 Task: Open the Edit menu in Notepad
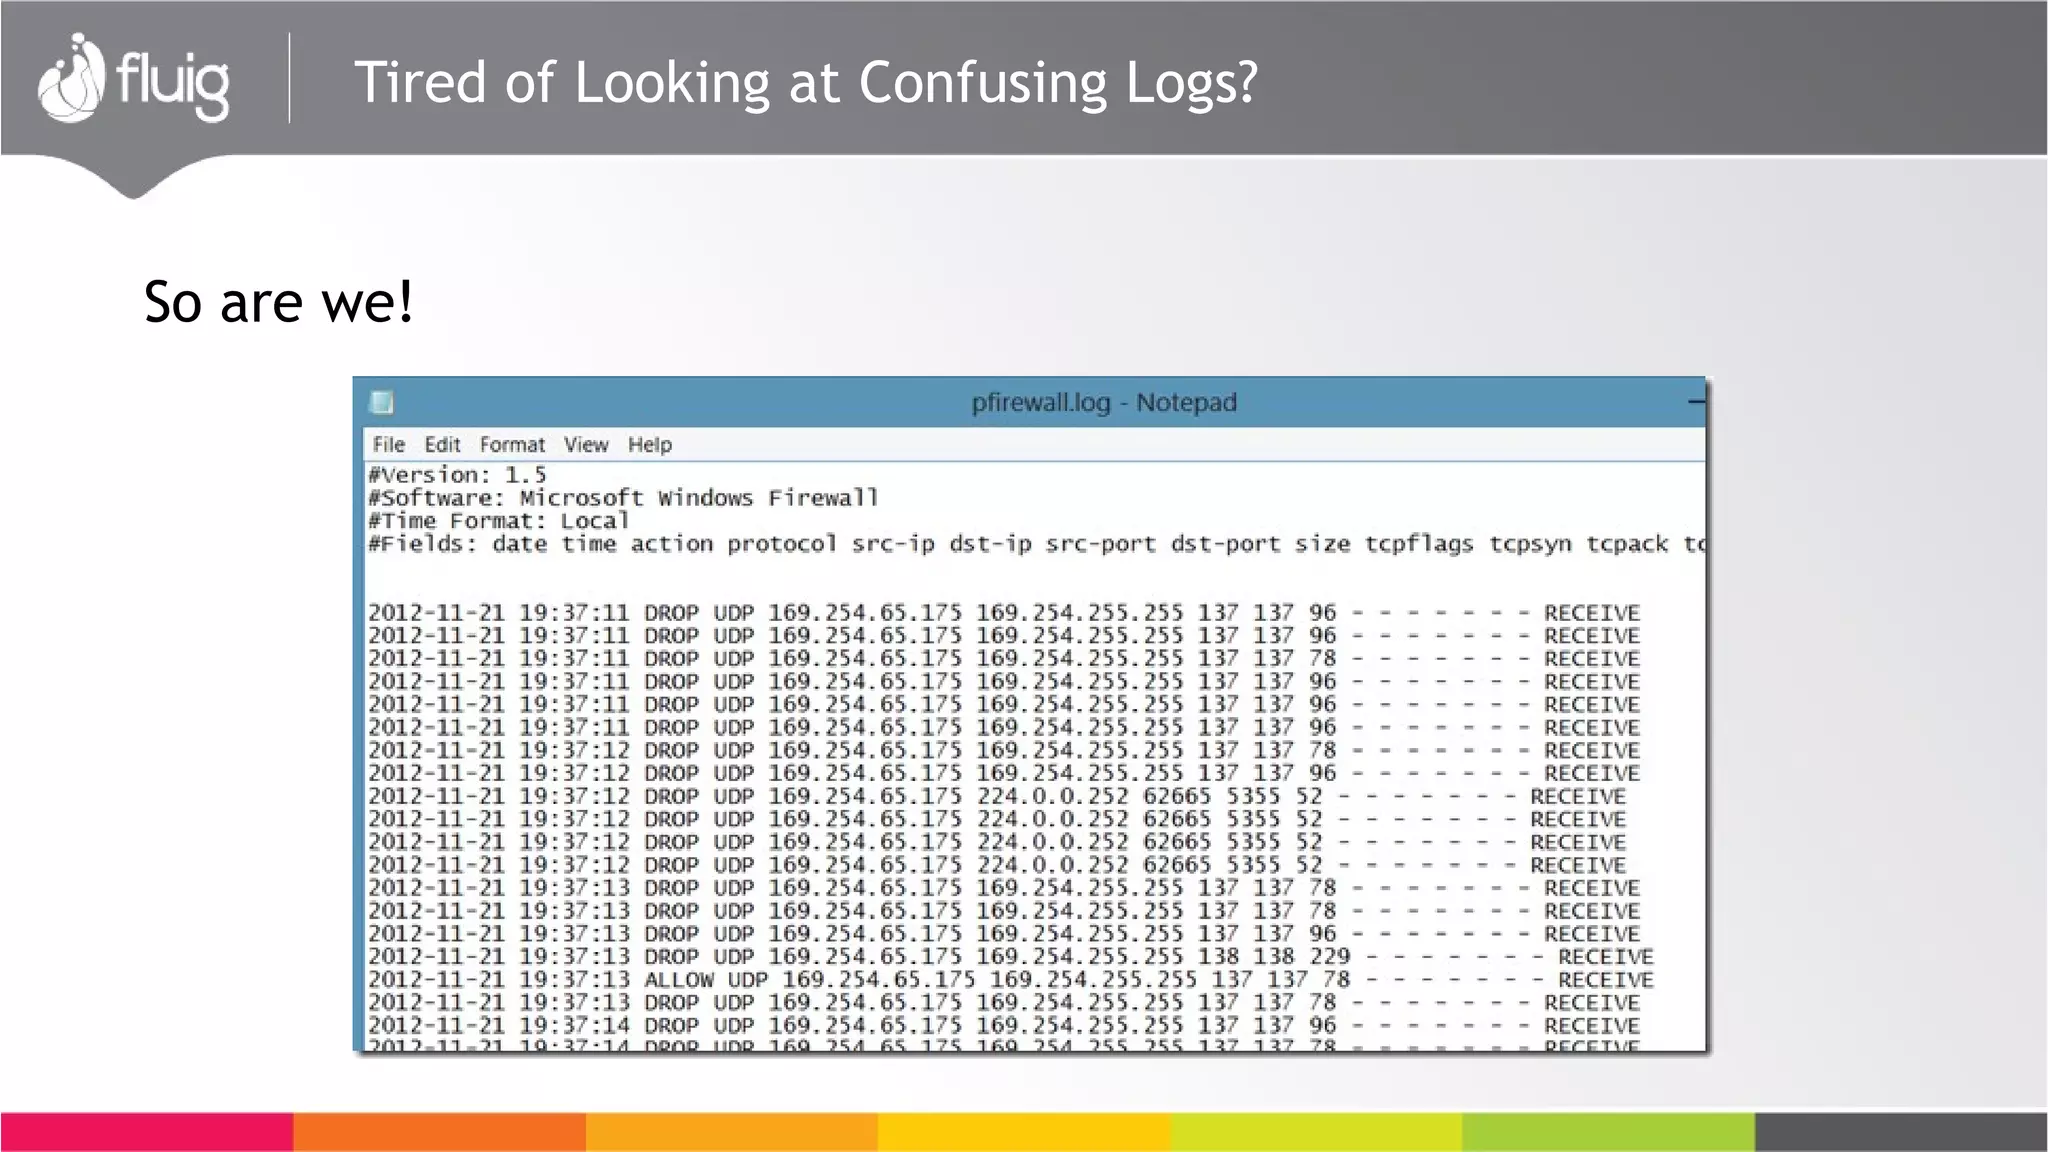click(442, 444)
